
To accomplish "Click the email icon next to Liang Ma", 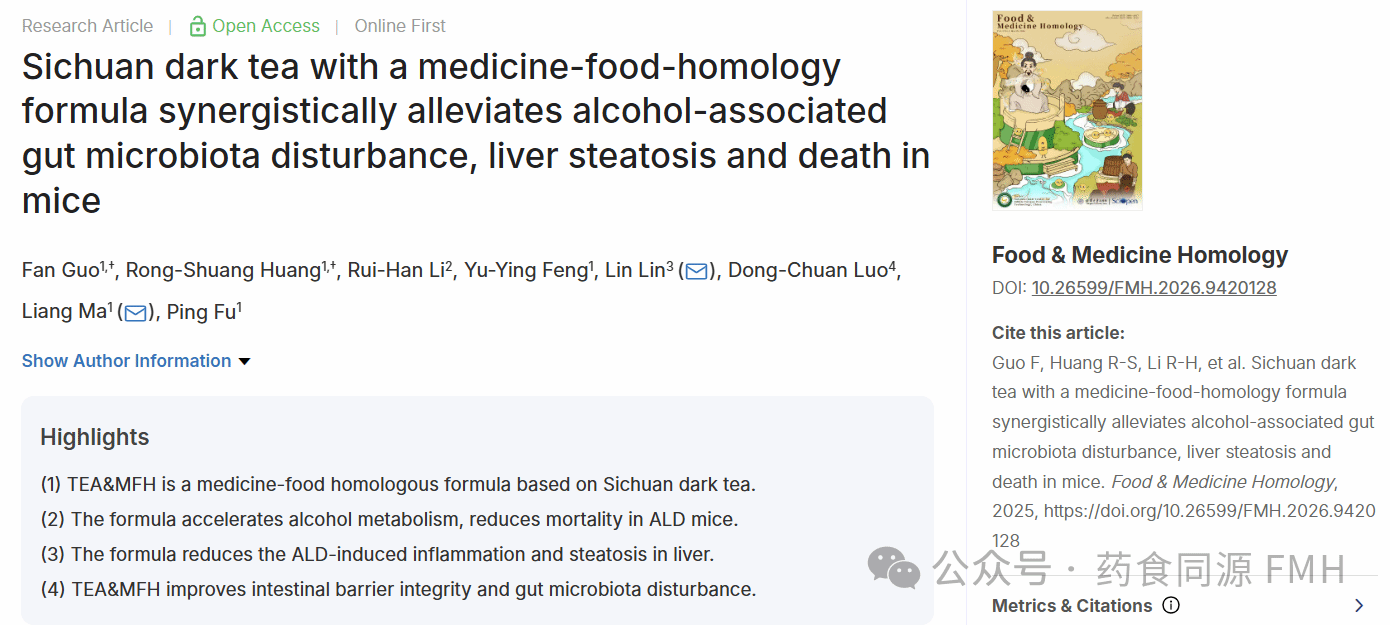I will point(135,313).
